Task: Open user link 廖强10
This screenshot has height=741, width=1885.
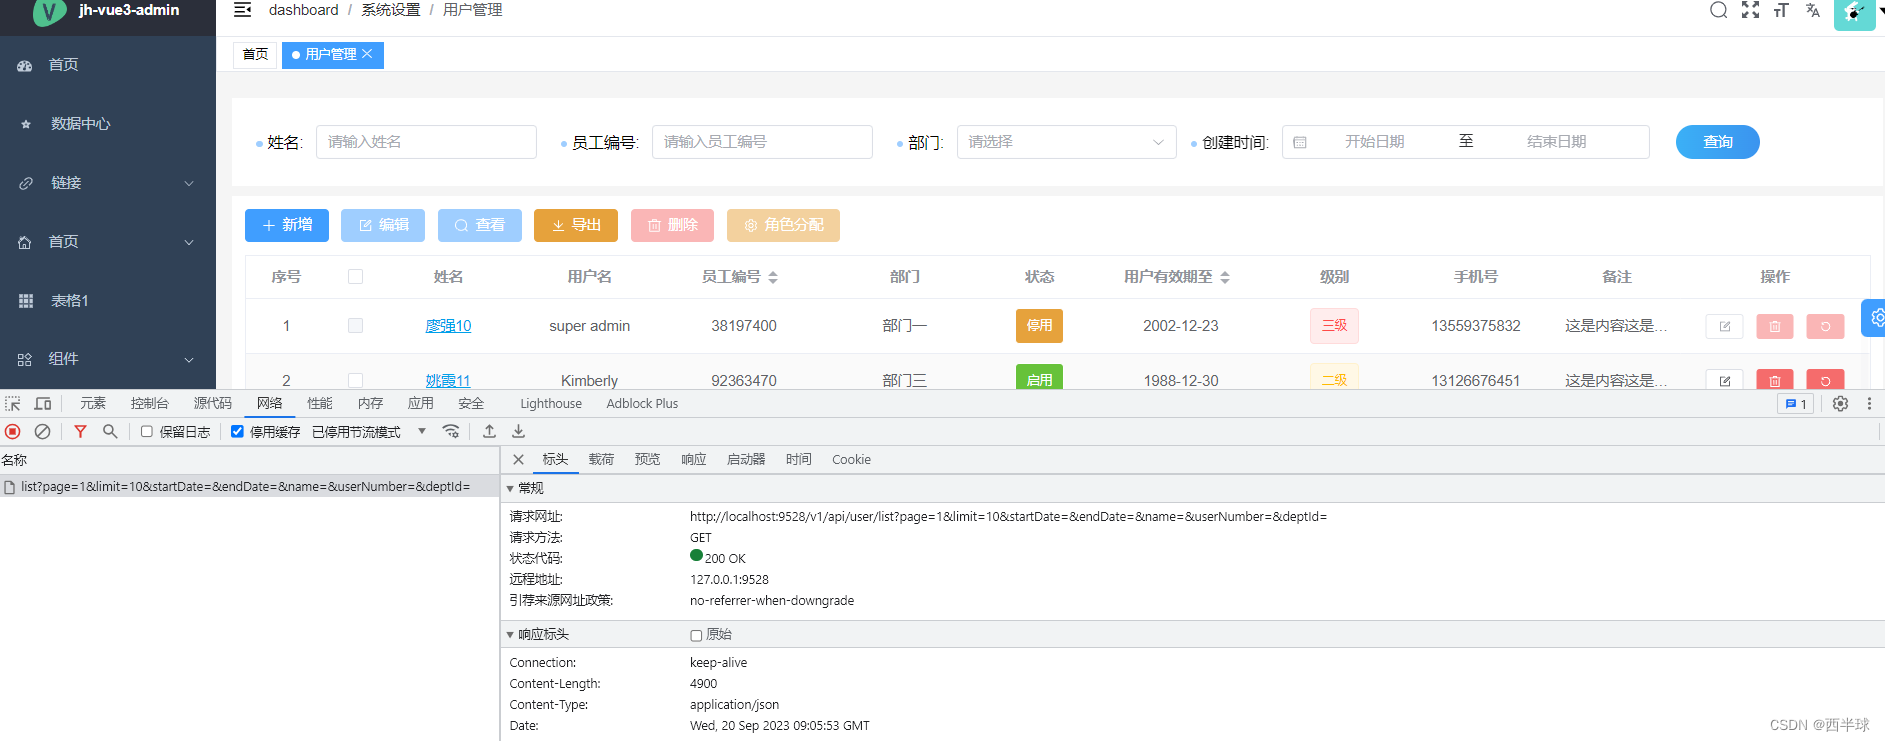Action: pos(448,326)
